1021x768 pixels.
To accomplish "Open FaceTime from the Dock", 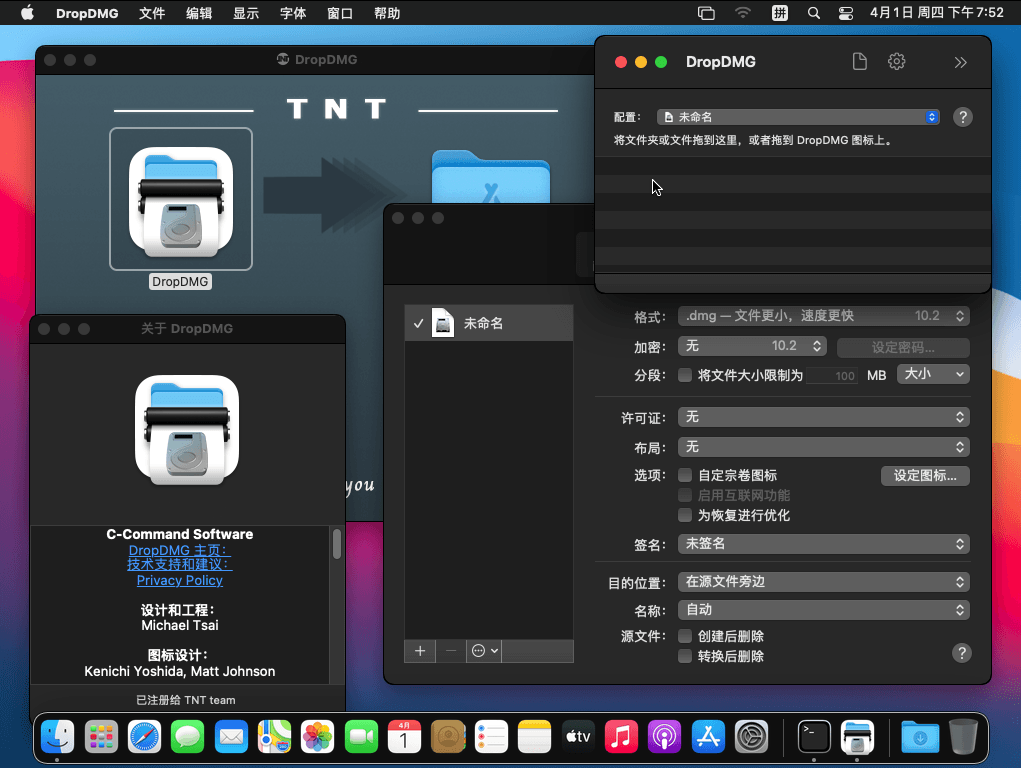I will tap(361, 737).
